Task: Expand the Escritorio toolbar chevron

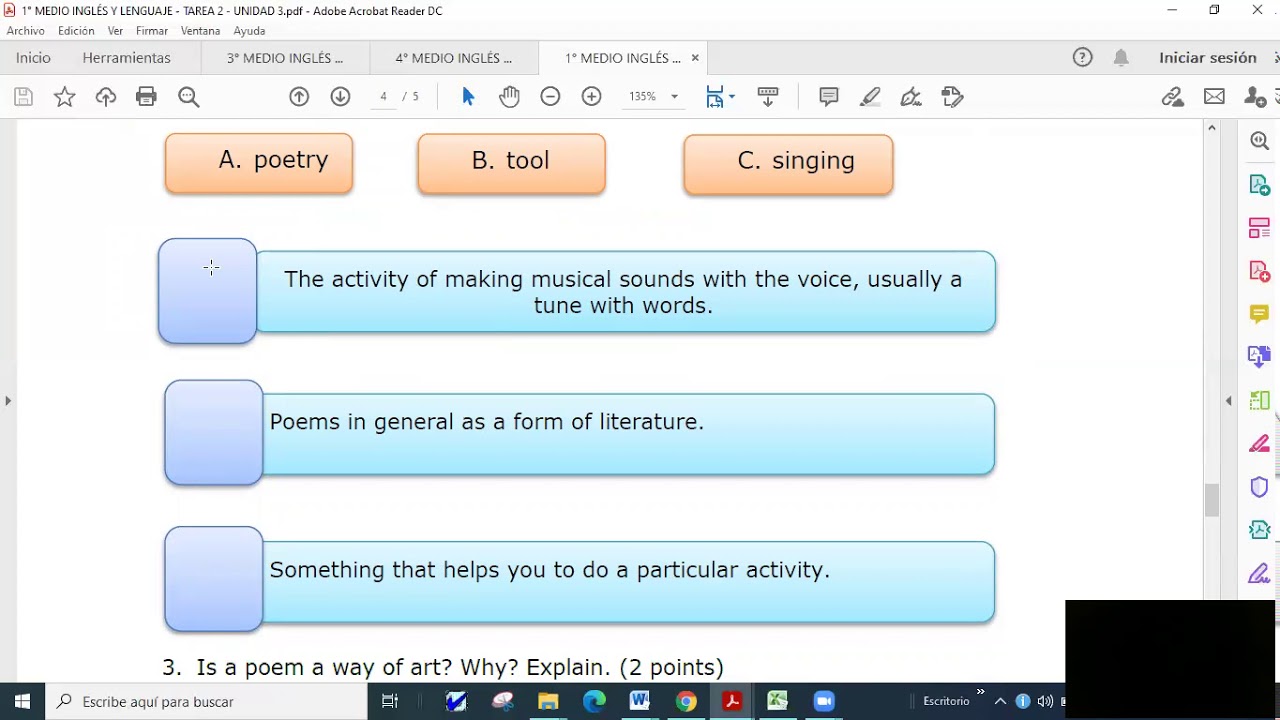Action: coord(981,692)
